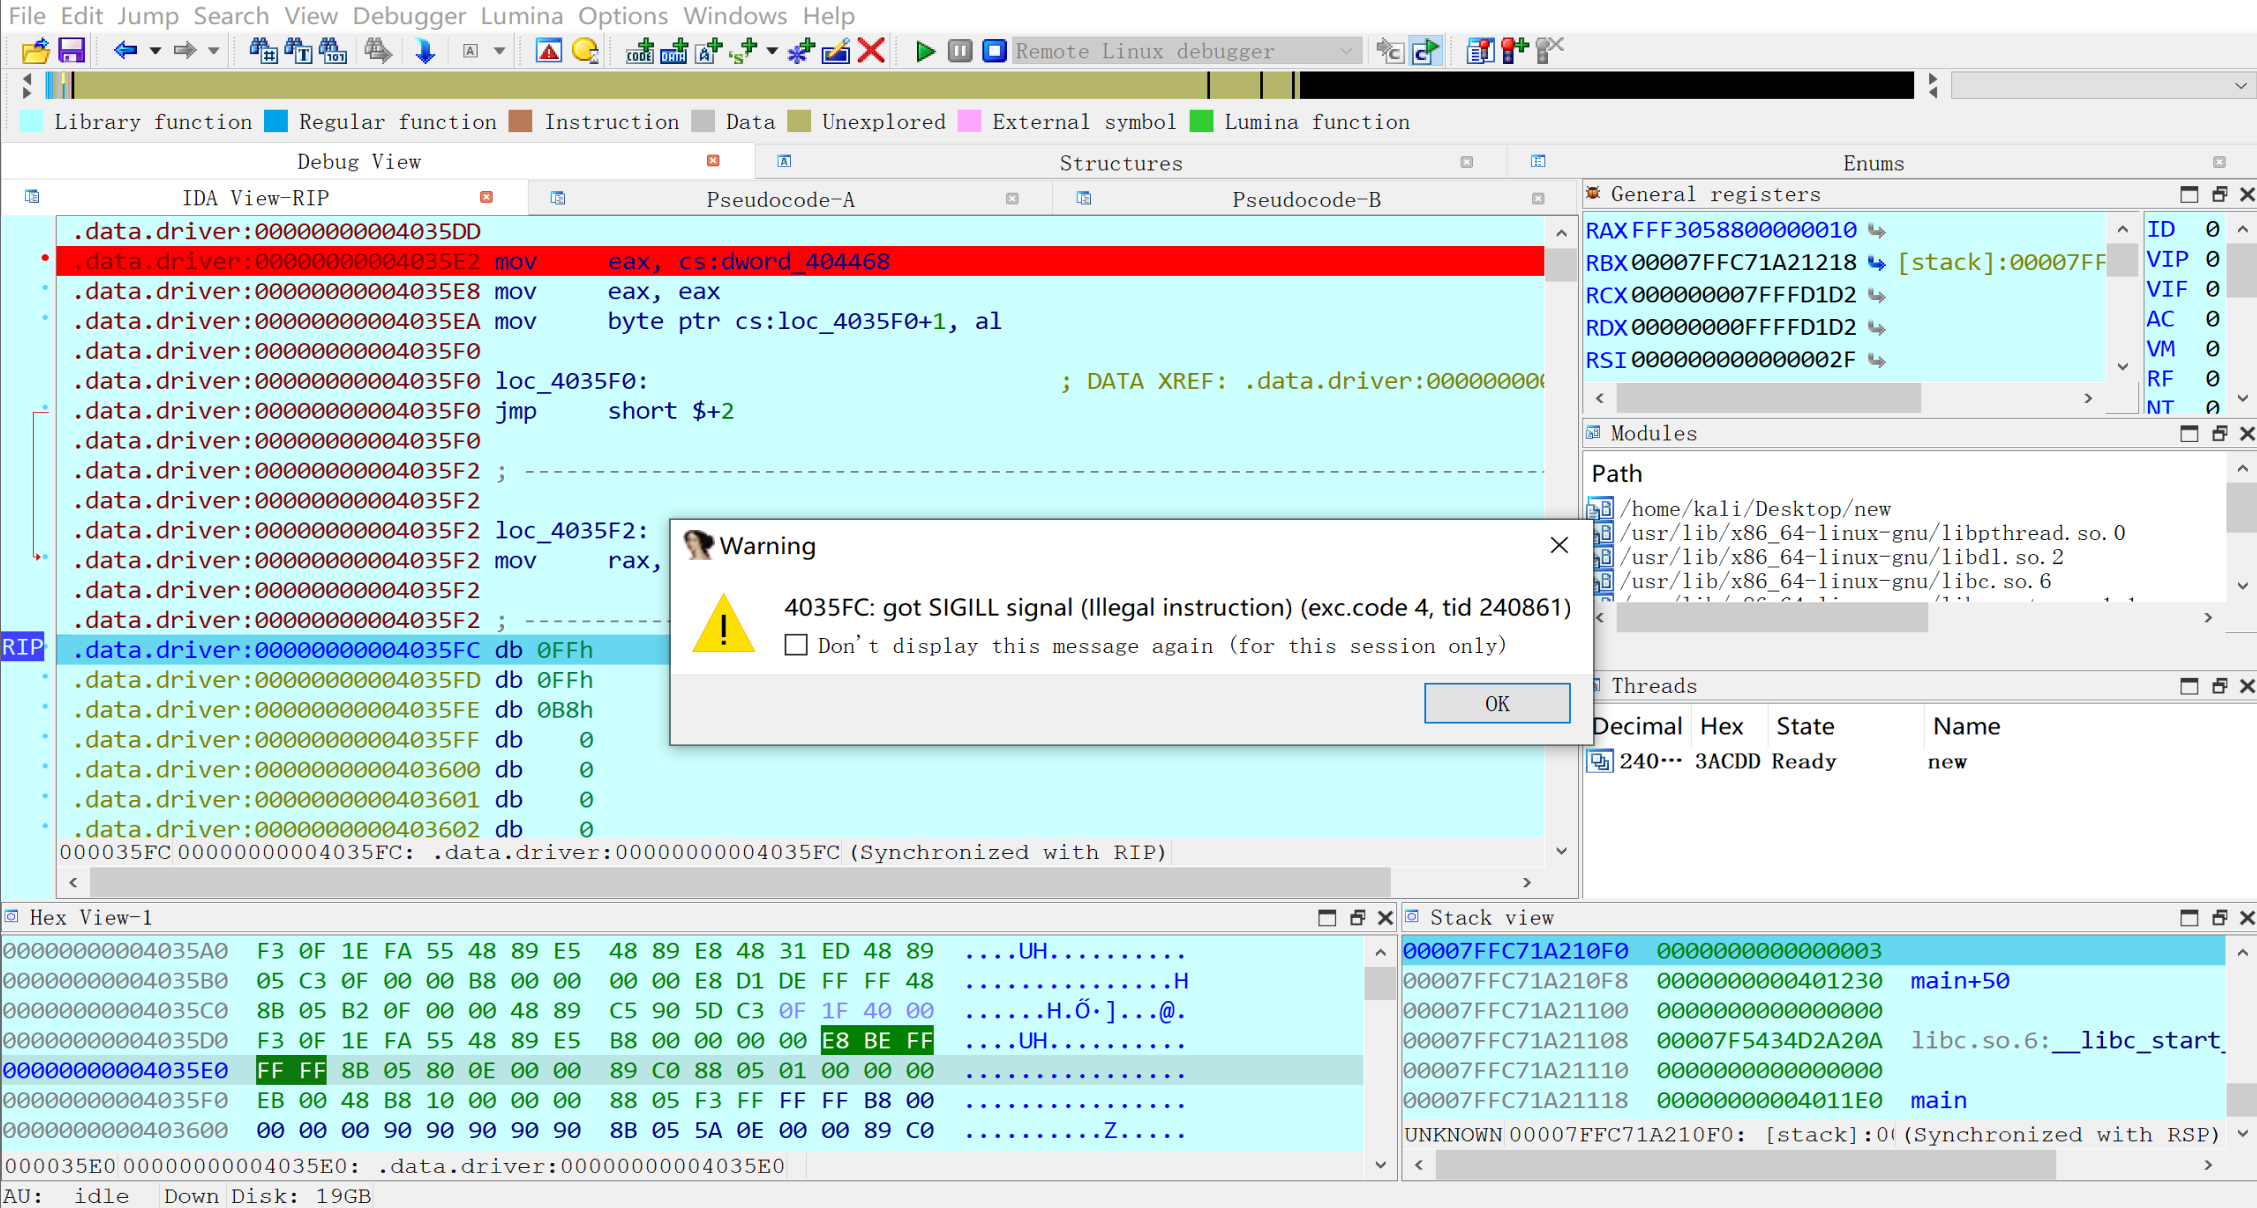The width and height of the screenshot is (2257, 1208).
Task: Open a file with the folder icon
Action: coord(35,50)
